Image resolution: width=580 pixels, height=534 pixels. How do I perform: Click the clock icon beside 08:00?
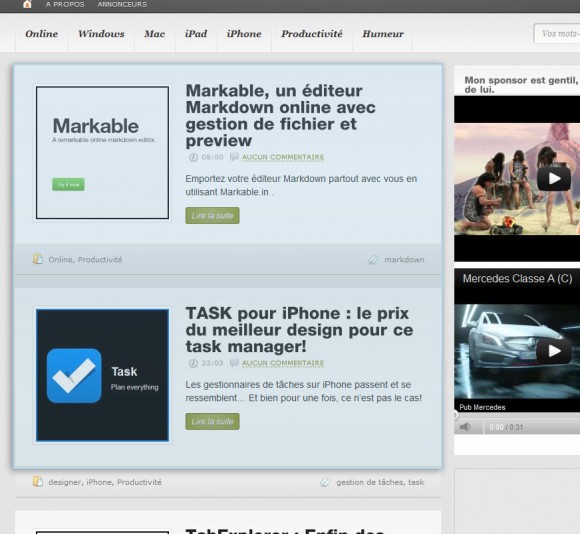point(193,157)
